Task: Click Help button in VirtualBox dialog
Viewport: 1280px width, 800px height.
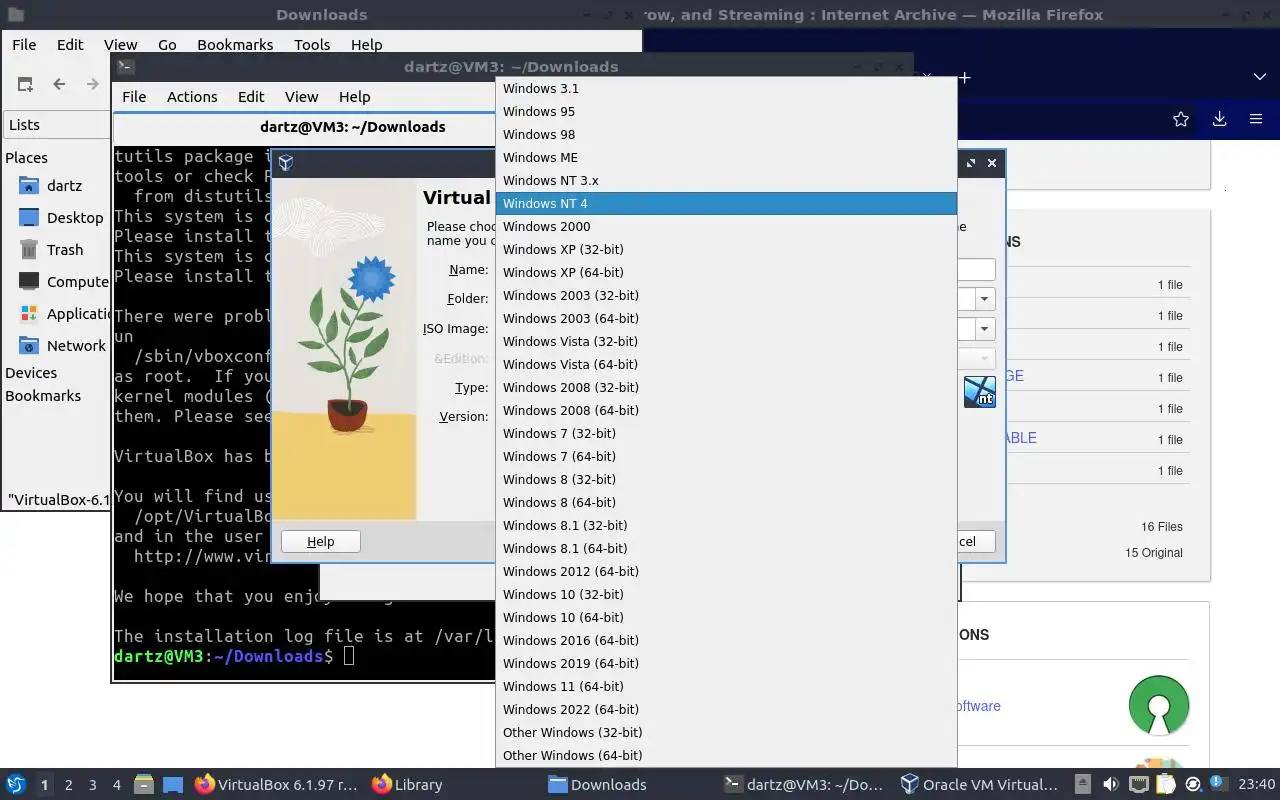Action: click(x=321, y=541)
